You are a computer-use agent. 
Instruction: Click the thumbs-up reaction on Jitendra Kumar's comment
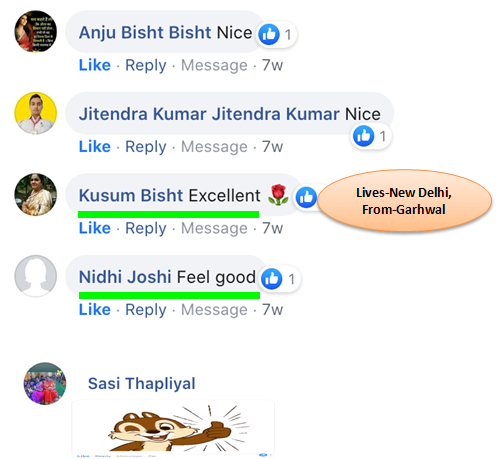coord(363,136)
